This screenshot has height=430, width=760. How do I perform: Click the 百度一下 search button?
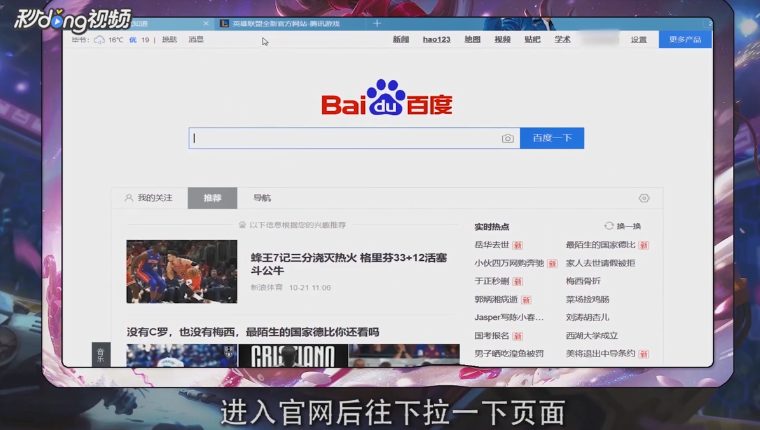pos(552,138)
